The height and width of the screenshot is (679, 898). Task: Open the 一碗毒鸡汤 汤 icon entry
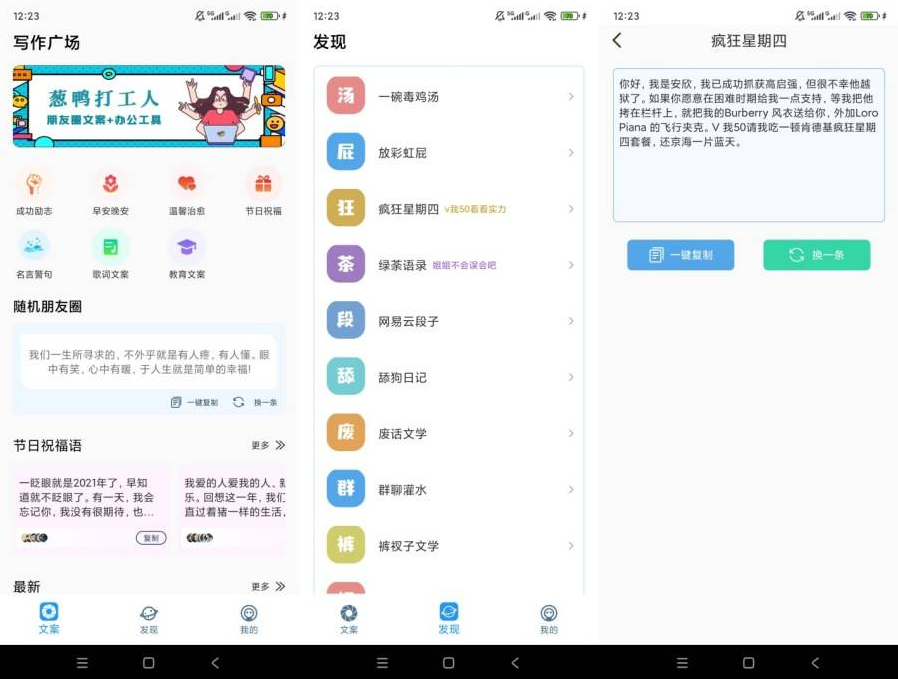(345, 96)
